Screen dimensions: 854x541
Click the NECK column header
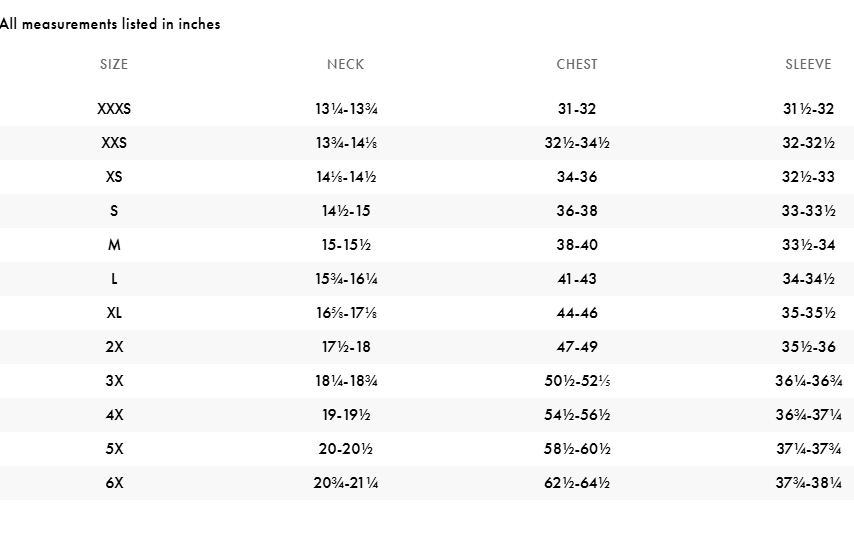click(x=345, y=64)
